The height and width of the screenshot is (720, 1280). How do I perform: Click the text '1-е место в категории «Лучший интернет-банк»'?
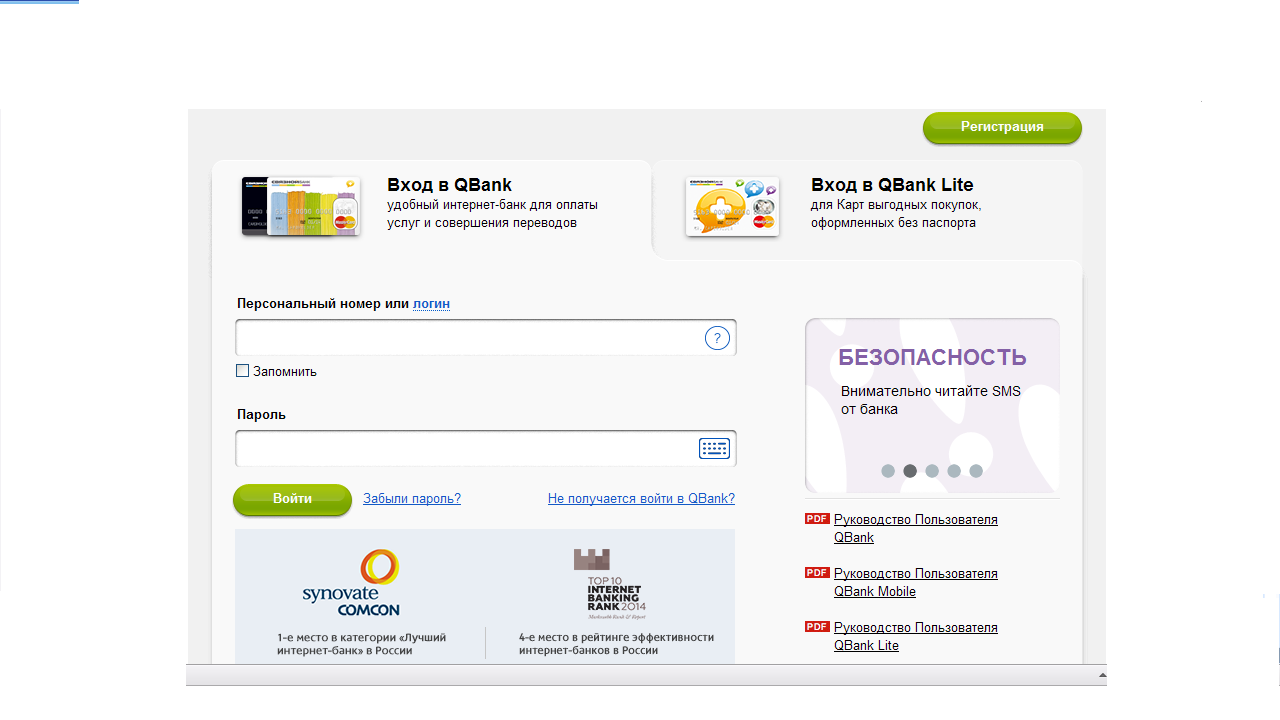[x=362, y=644]
